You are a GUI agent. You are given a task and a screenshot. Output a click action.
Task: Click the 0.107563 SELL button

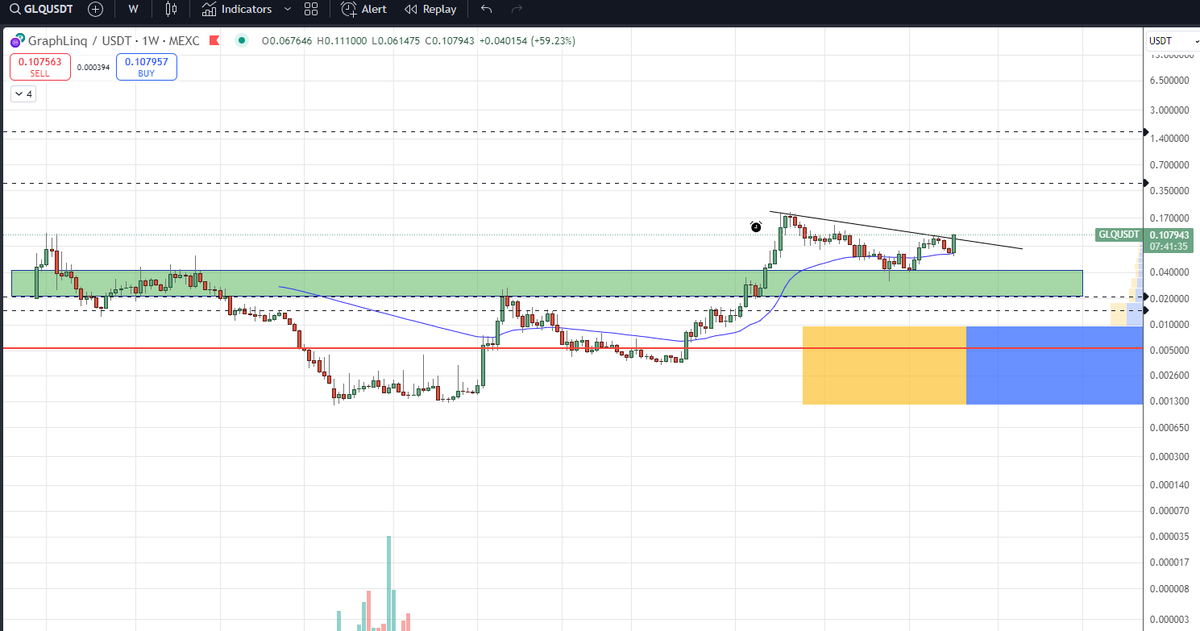click(x=40, y=67)
